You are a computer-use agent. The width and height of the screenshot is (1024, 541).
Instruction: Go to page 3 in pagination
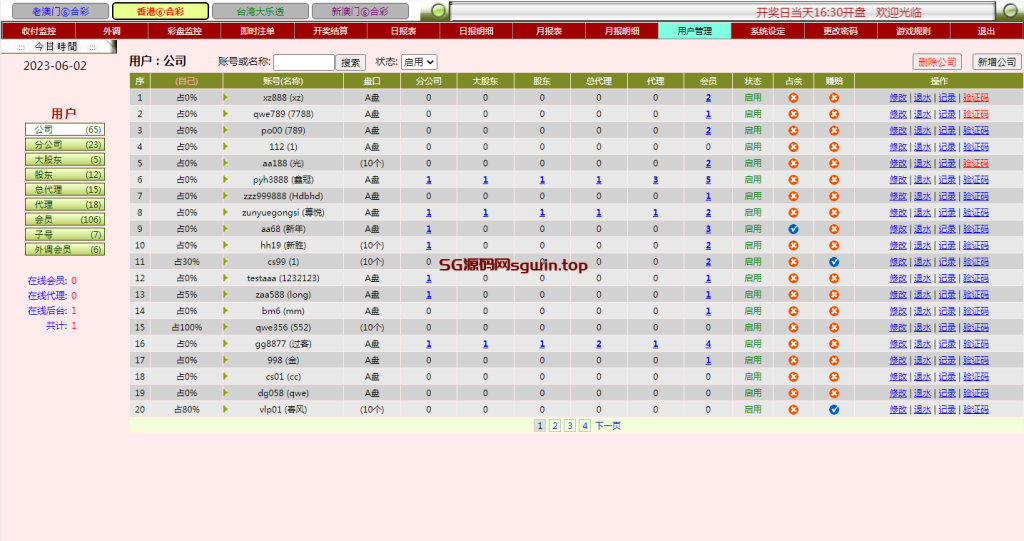[570, 426]
